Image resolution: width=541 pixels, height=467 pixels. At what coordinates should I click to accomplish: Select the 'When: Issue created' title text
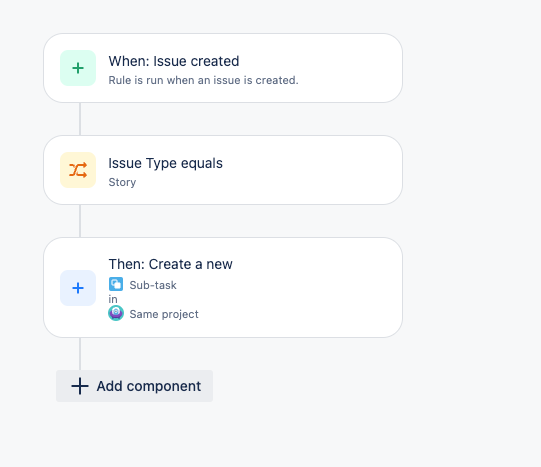[174, 61]
